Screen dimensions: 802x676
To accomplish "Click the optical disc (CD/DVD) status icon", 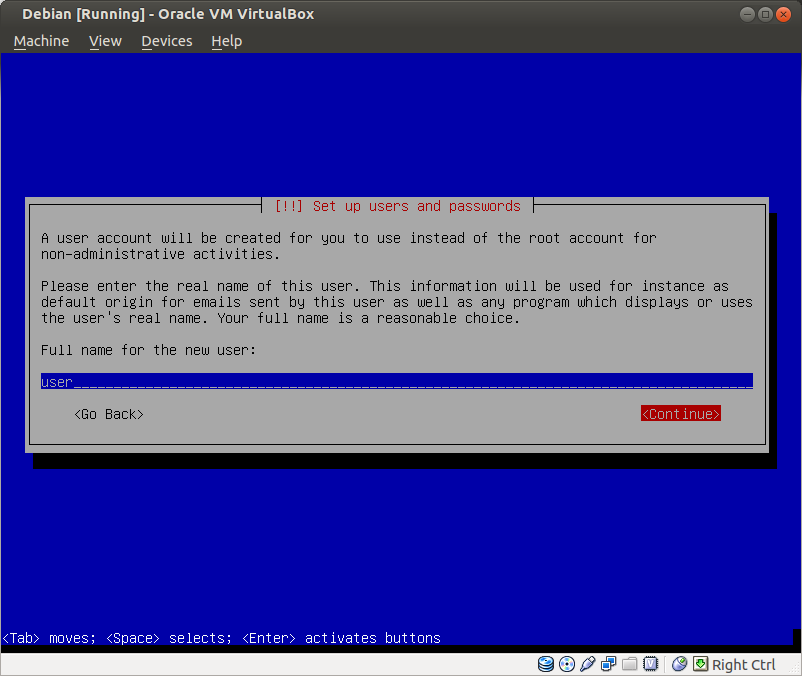I will click(567, 664).
